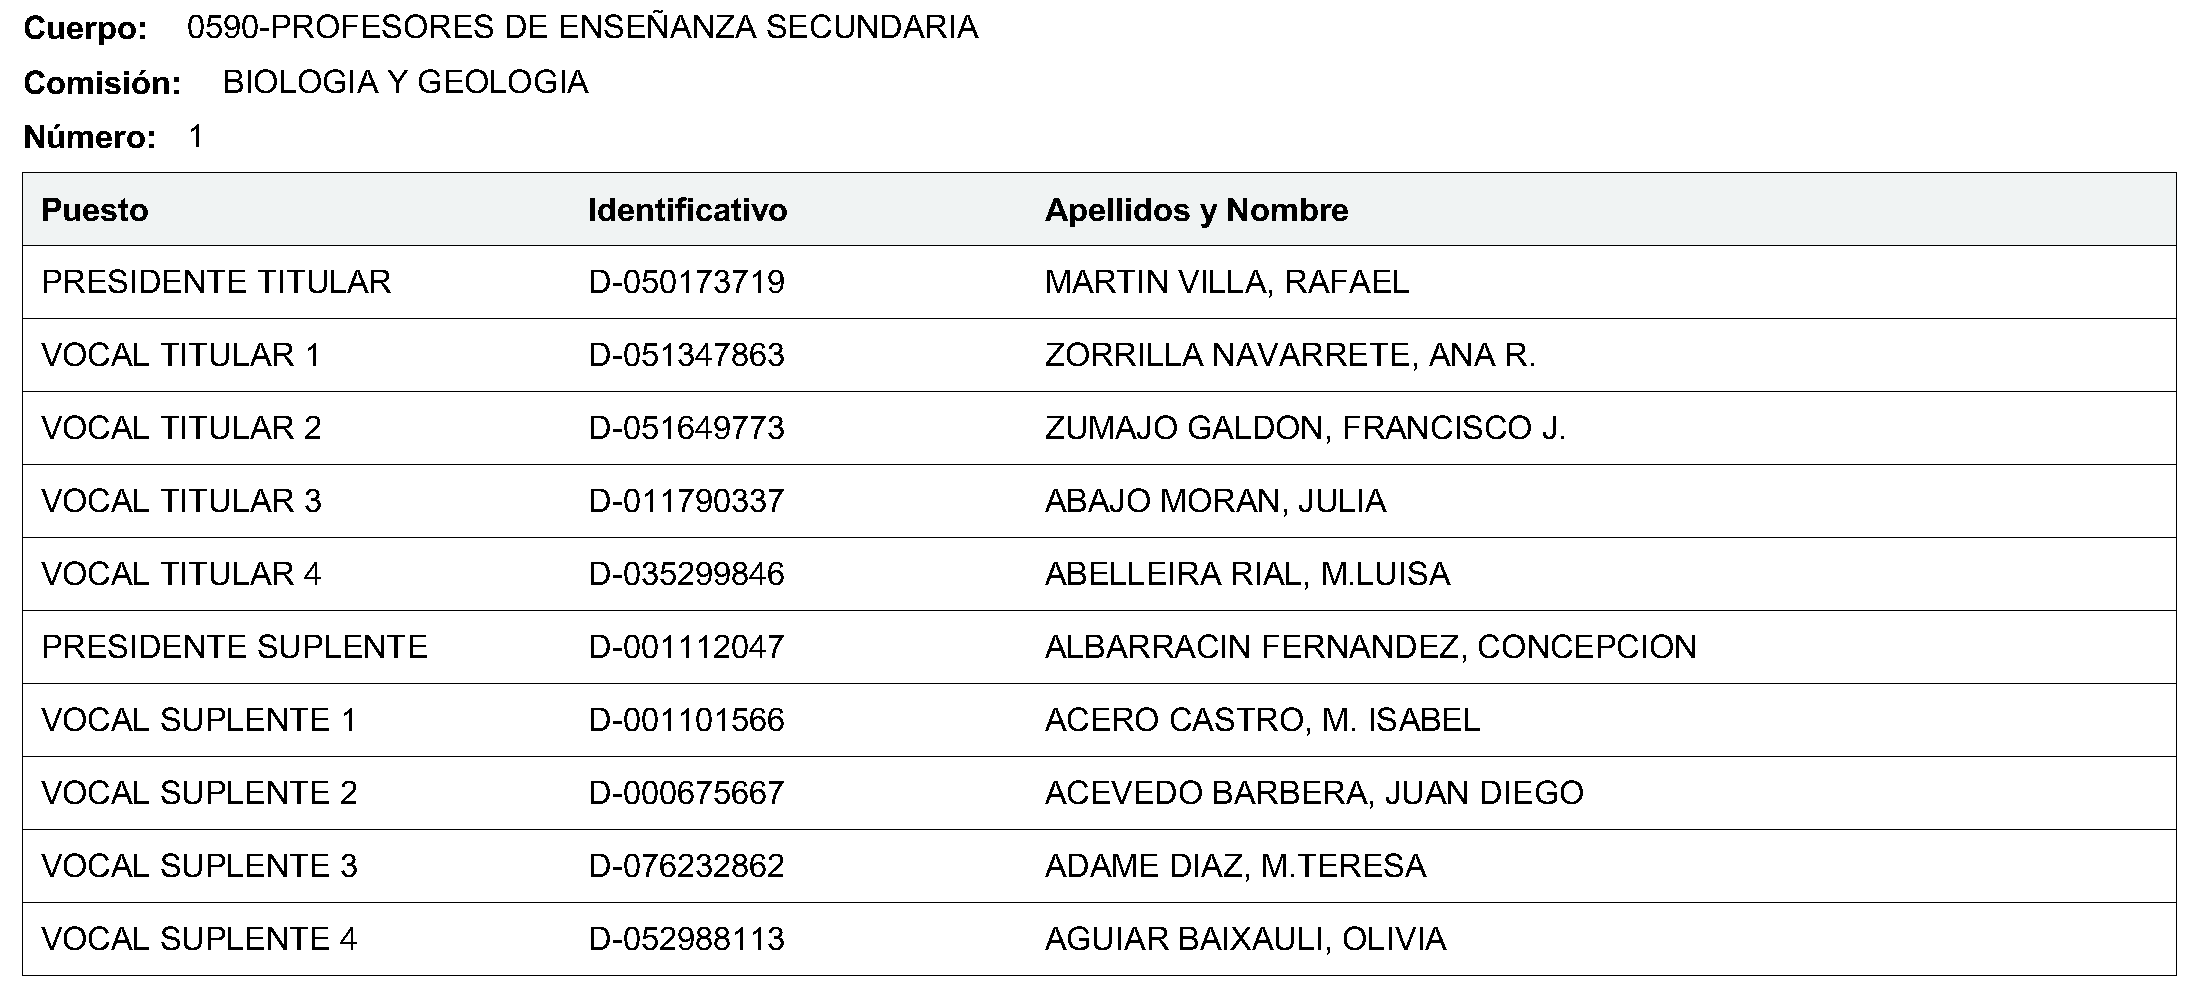Select name ZORRILLA NAVARRETE, ANA R.
Screen dimensions: 2200x996
click(x=1290, y=355)
